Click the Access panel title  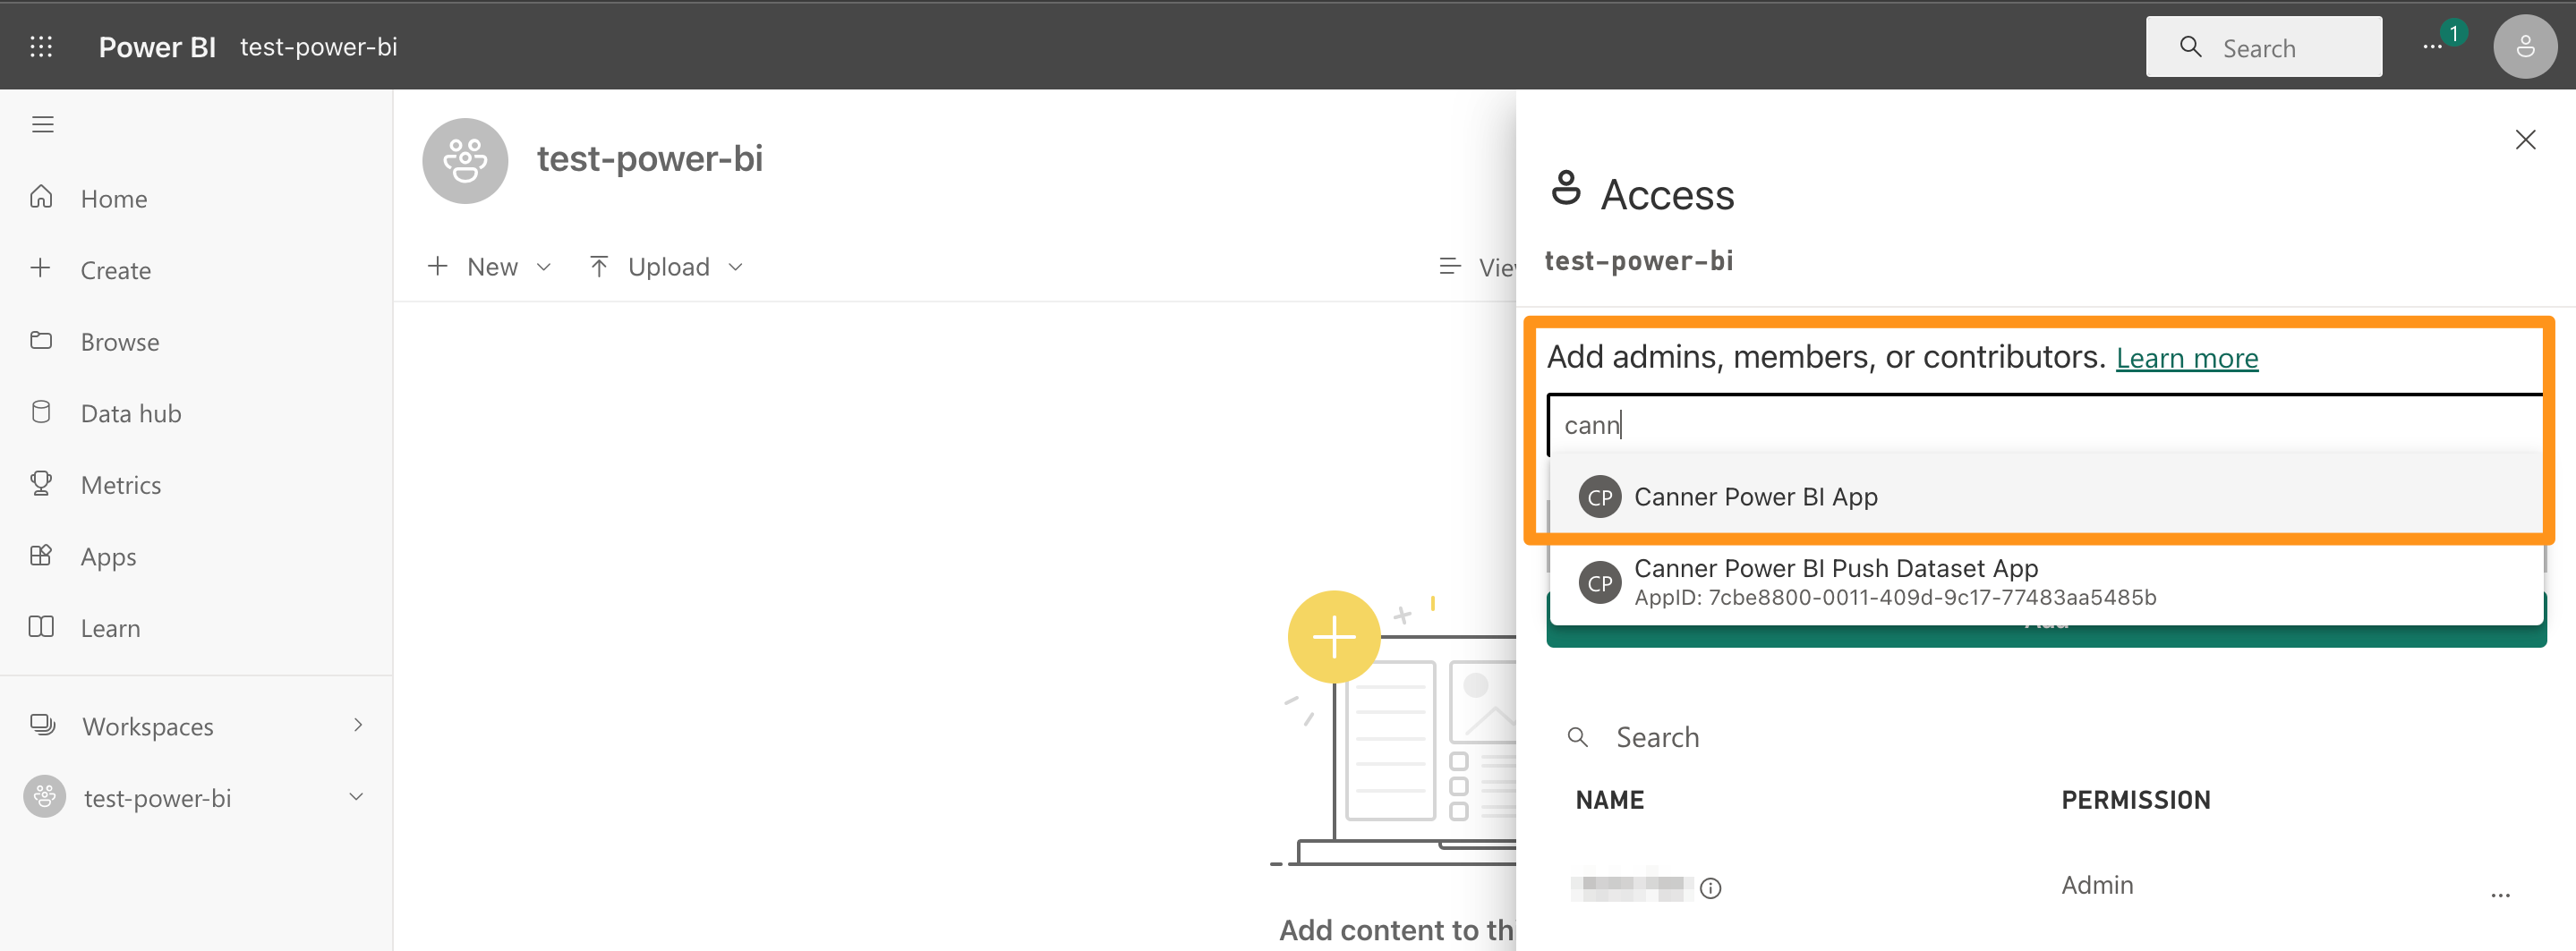[1667, 194]
